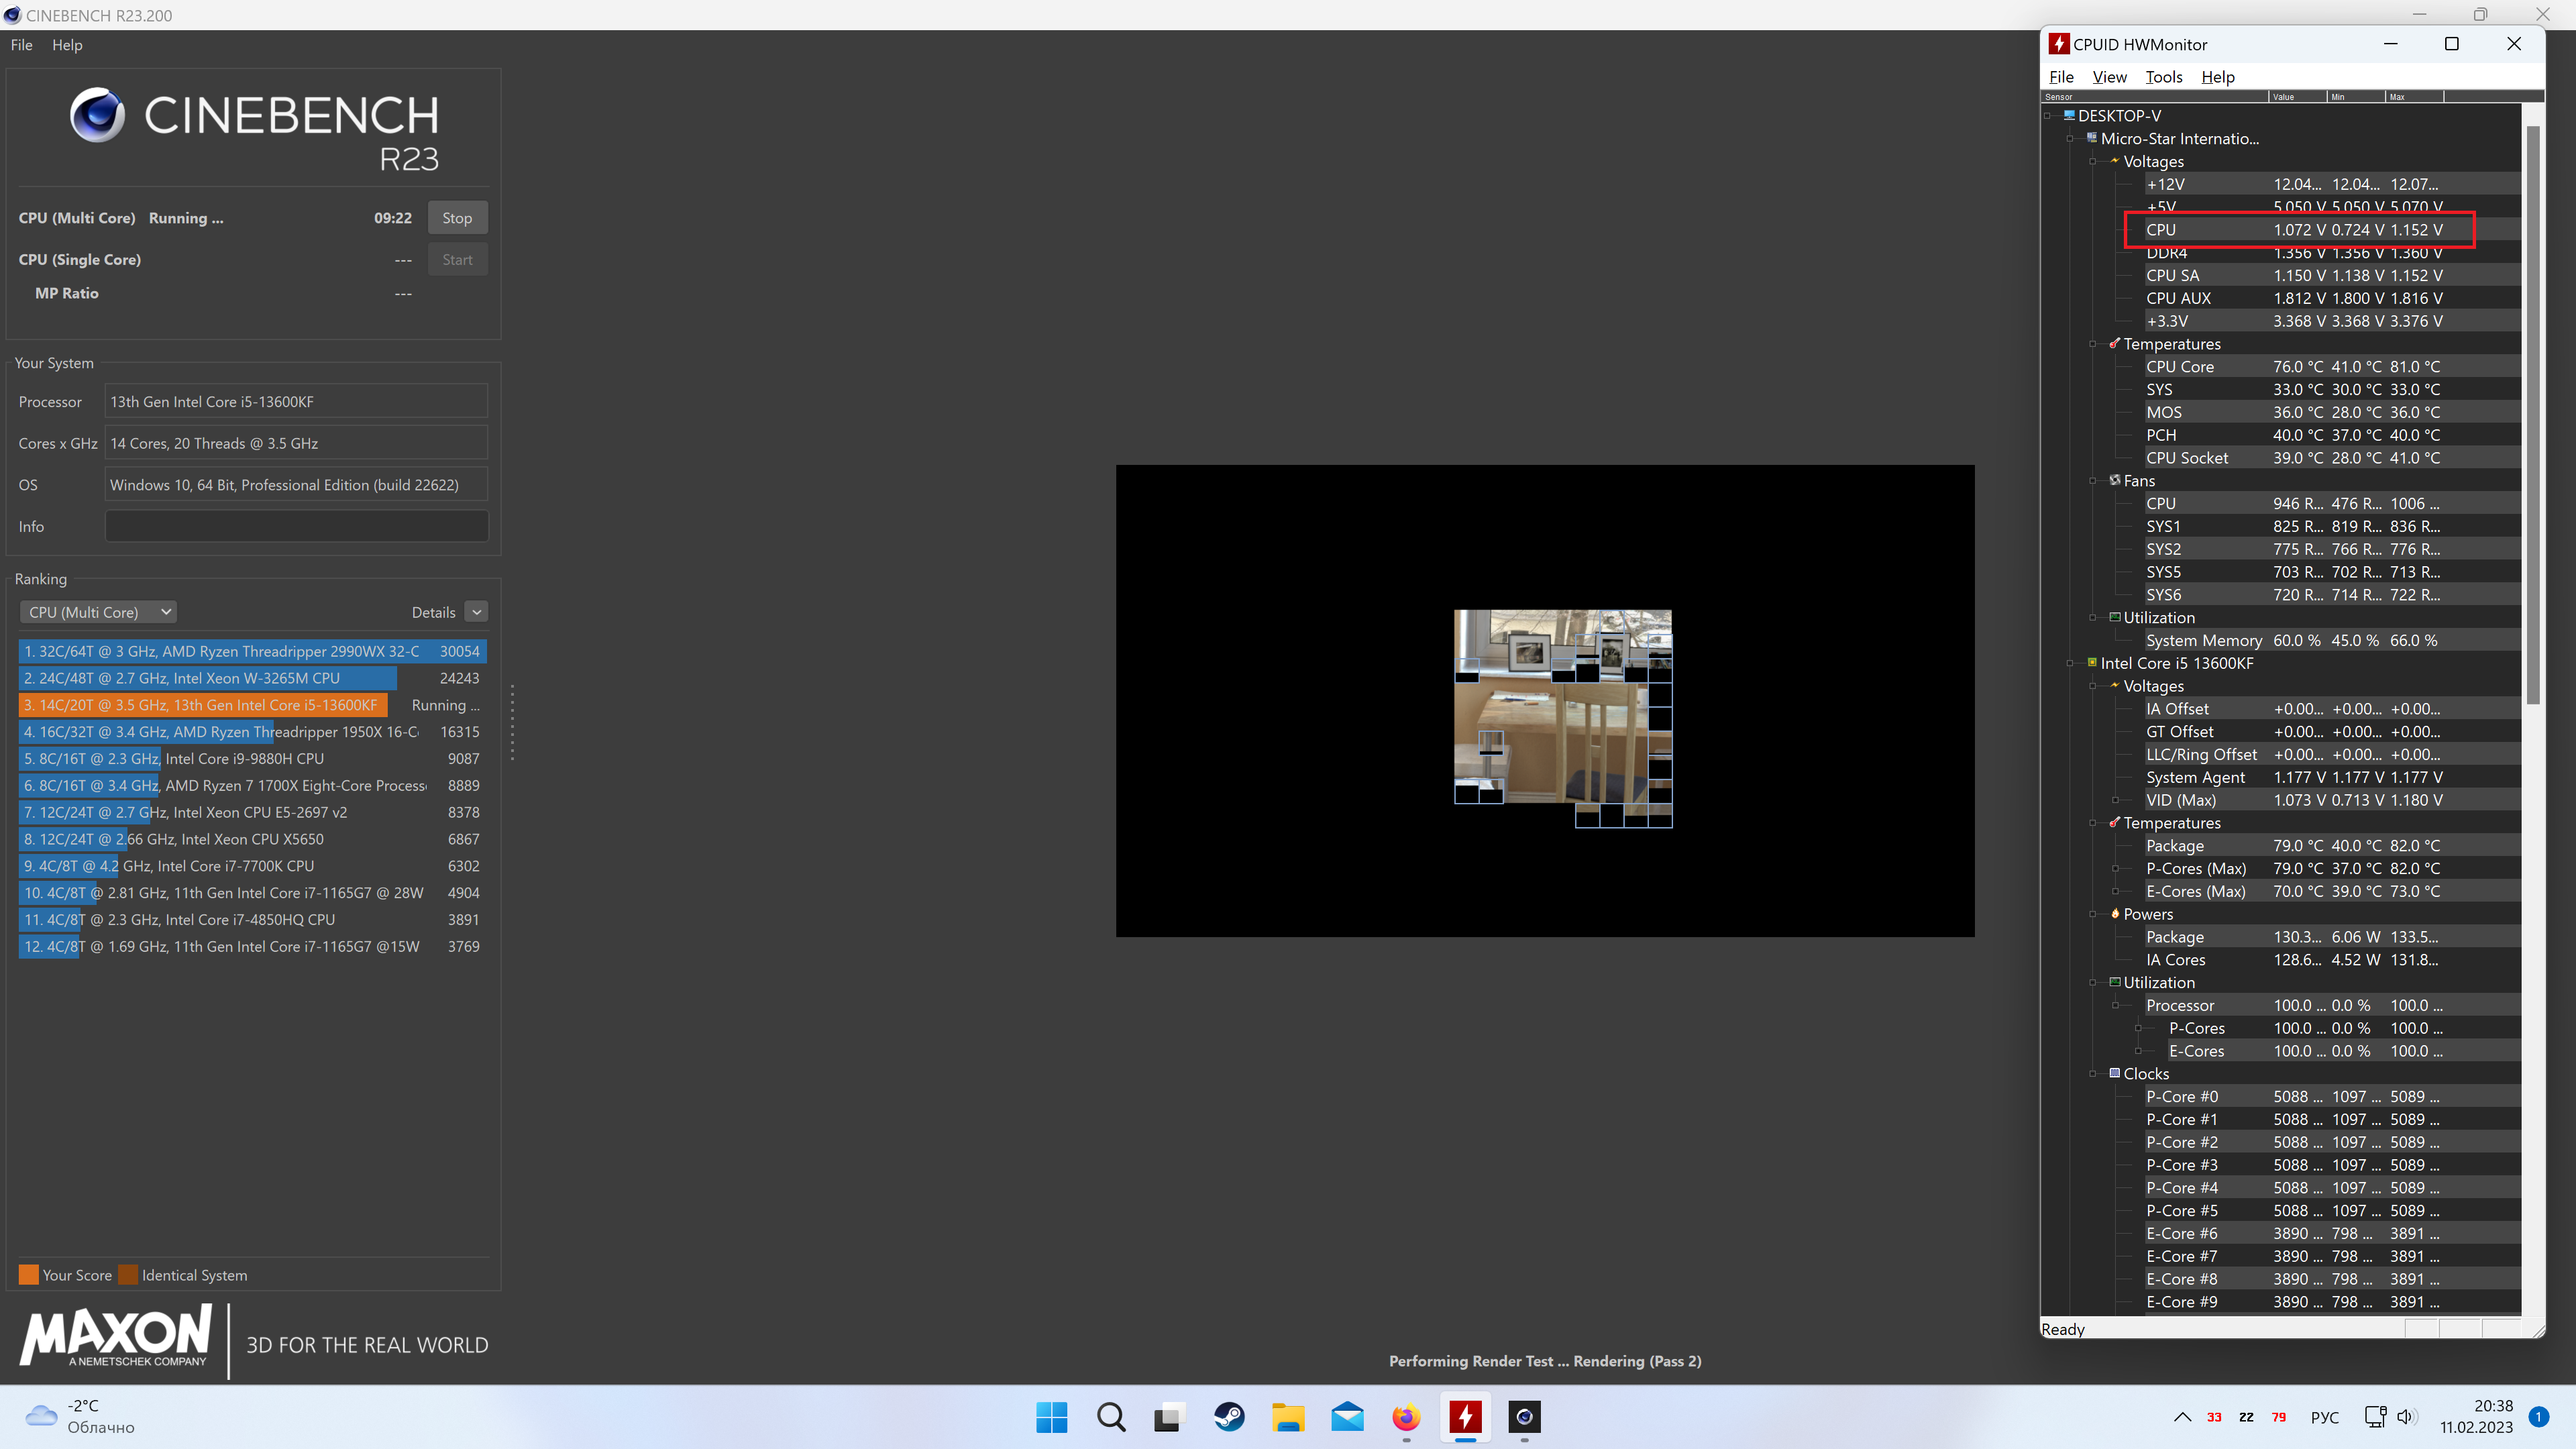The image size is (2576, 1449).
Task: Open the taskbar Search icon
Action: point(1111,1417)
